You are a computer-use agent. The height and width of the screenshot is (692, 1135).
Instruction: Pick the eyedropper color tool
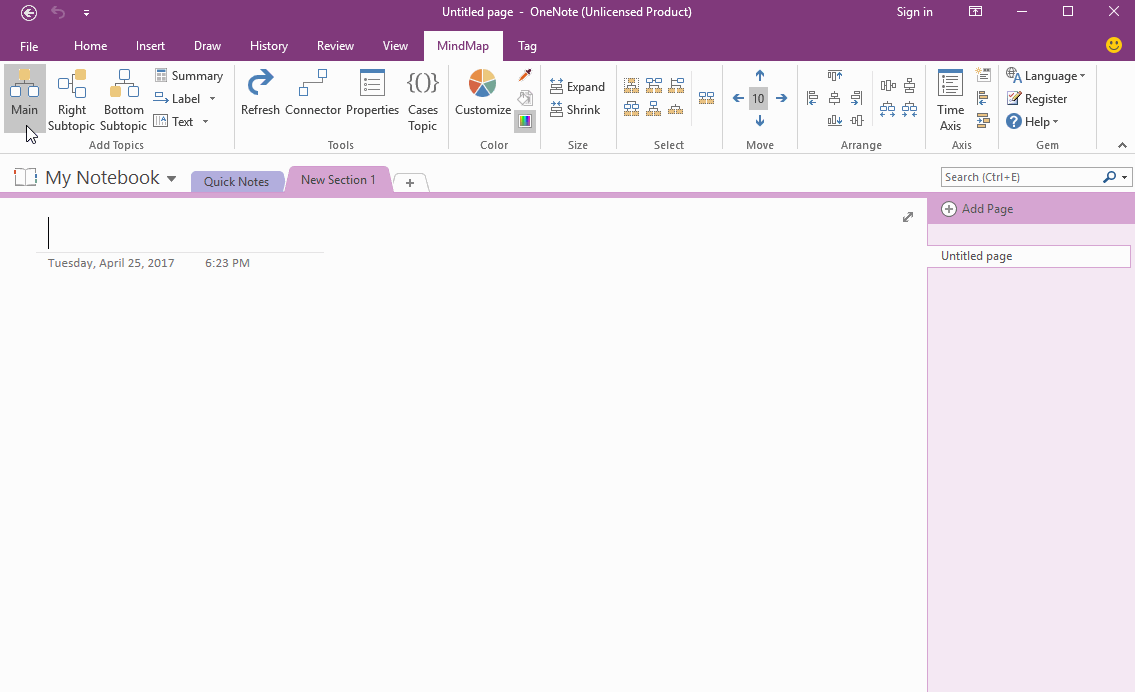526,75
